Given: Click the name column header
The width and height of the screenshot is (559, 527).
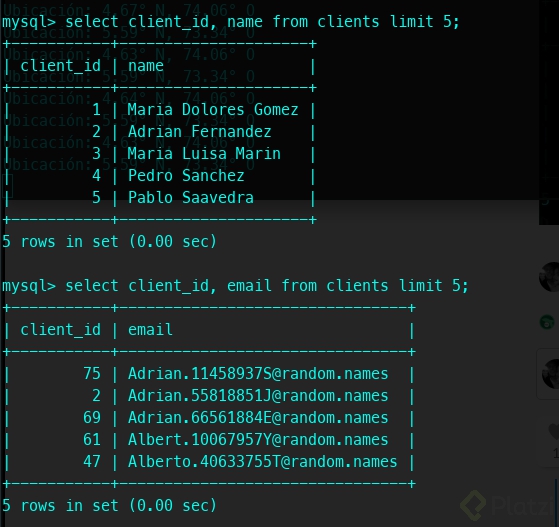Looking at the screenshot, I should 145,66.
